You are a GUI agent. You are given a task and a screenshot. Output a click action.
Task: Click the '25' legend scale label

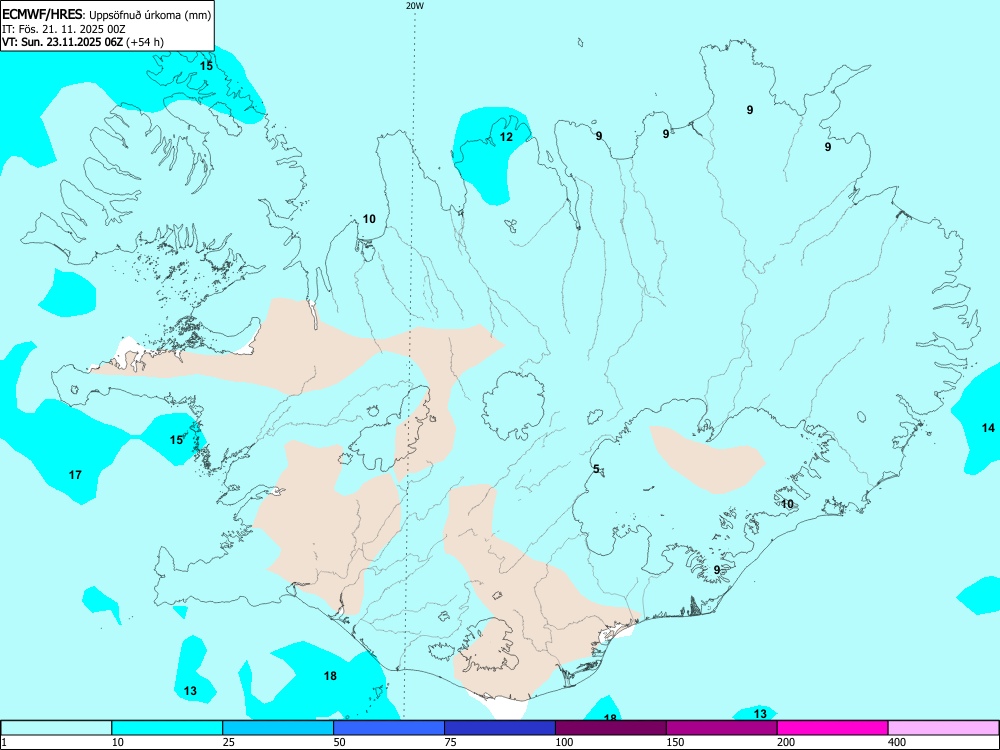click(229, 742)
